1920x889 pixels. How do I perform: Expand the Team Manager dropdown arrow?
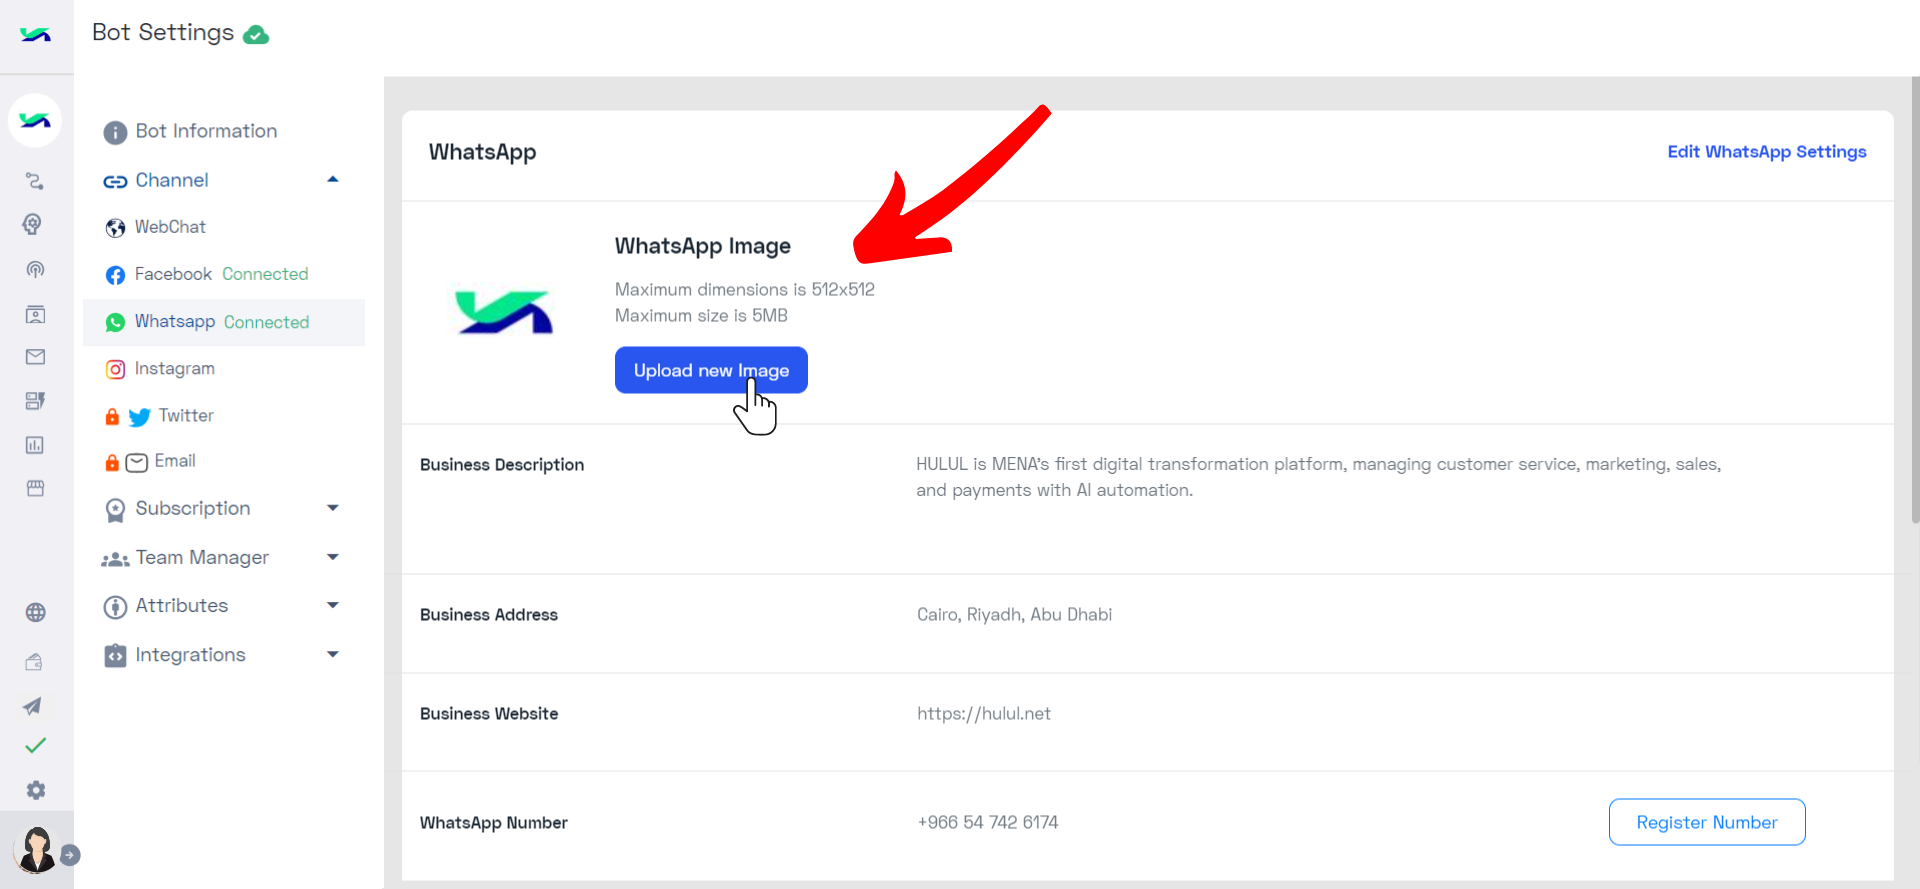pos(333,557)
